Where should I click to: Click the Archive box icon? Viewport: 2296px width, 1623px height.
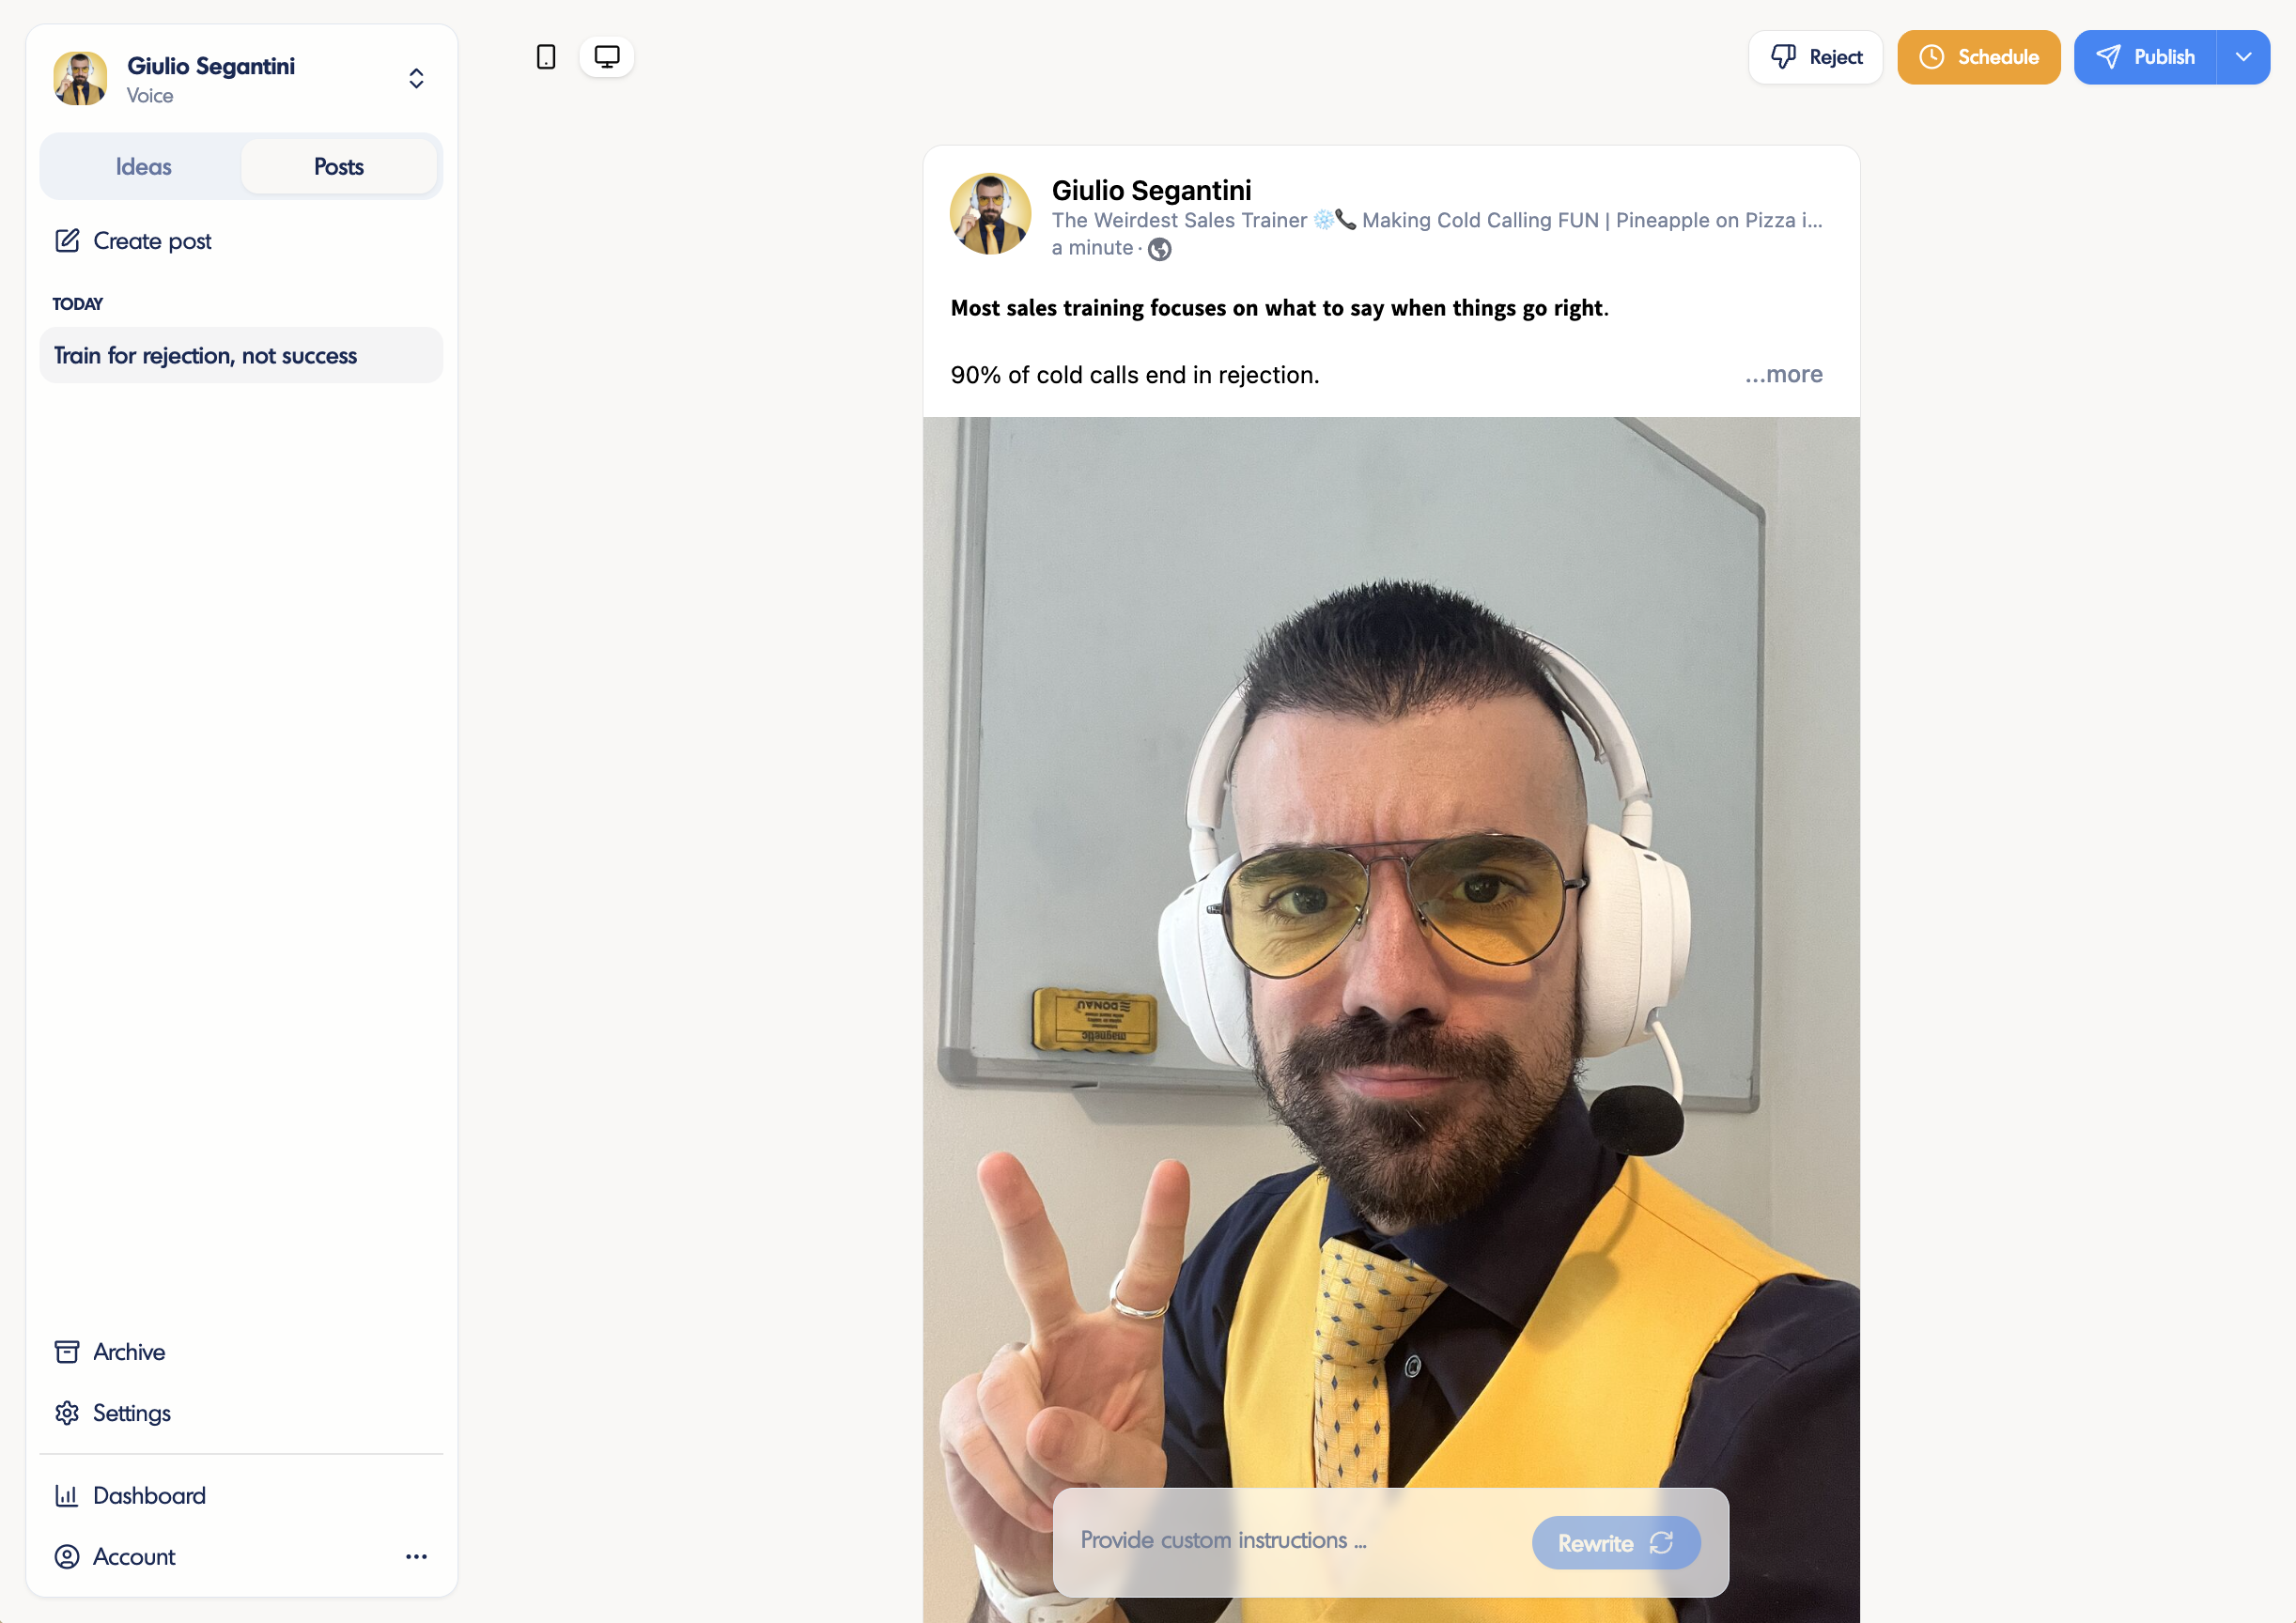[67, 1352]
